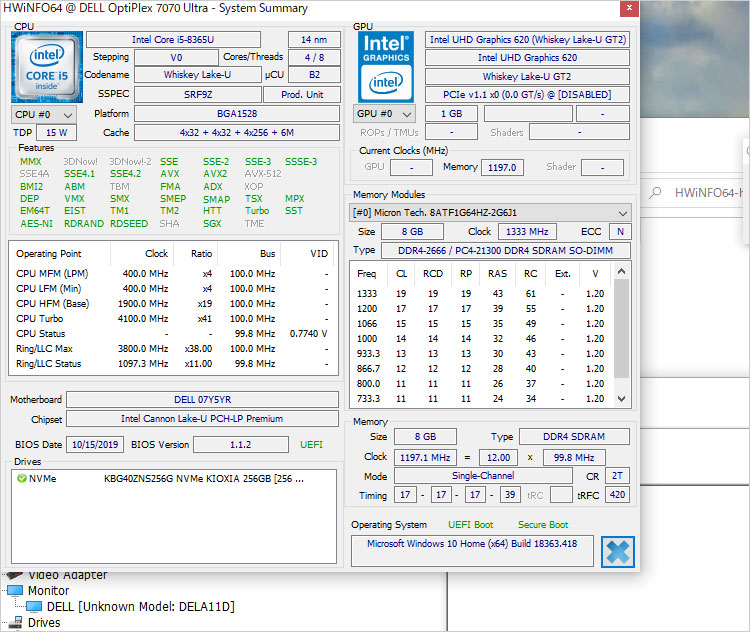The width and height of the screenshot is (750, 632).
Task: Click the Intel Core i5 CPU logo
Action: click(x=47, y=67)
